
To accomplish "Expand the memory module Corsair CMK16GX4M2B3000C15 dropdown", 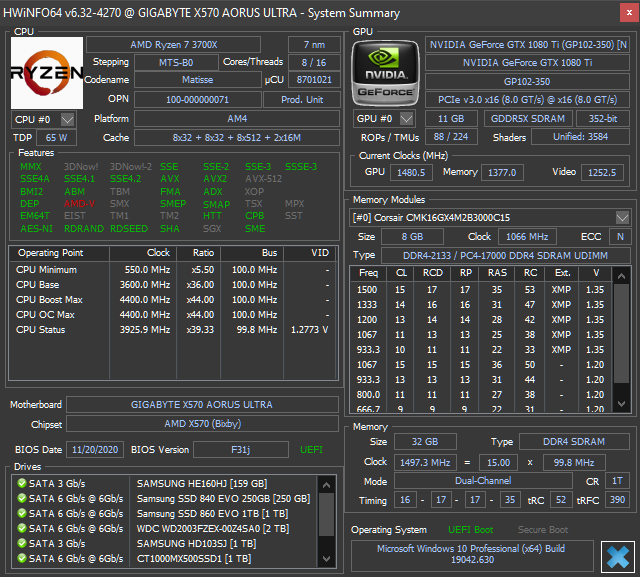I will tap(622, 217).
